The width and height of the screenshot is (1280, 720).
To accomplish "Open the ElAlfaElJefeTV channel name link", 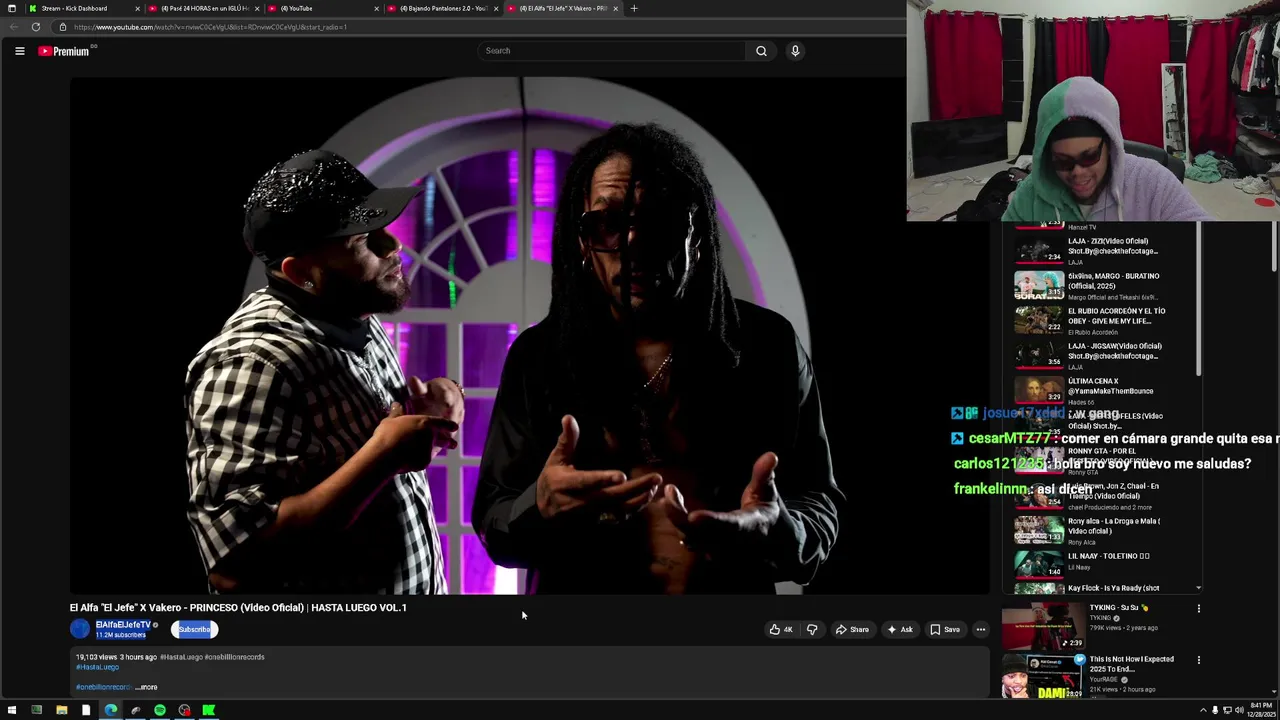I will (x=123, y=625).
